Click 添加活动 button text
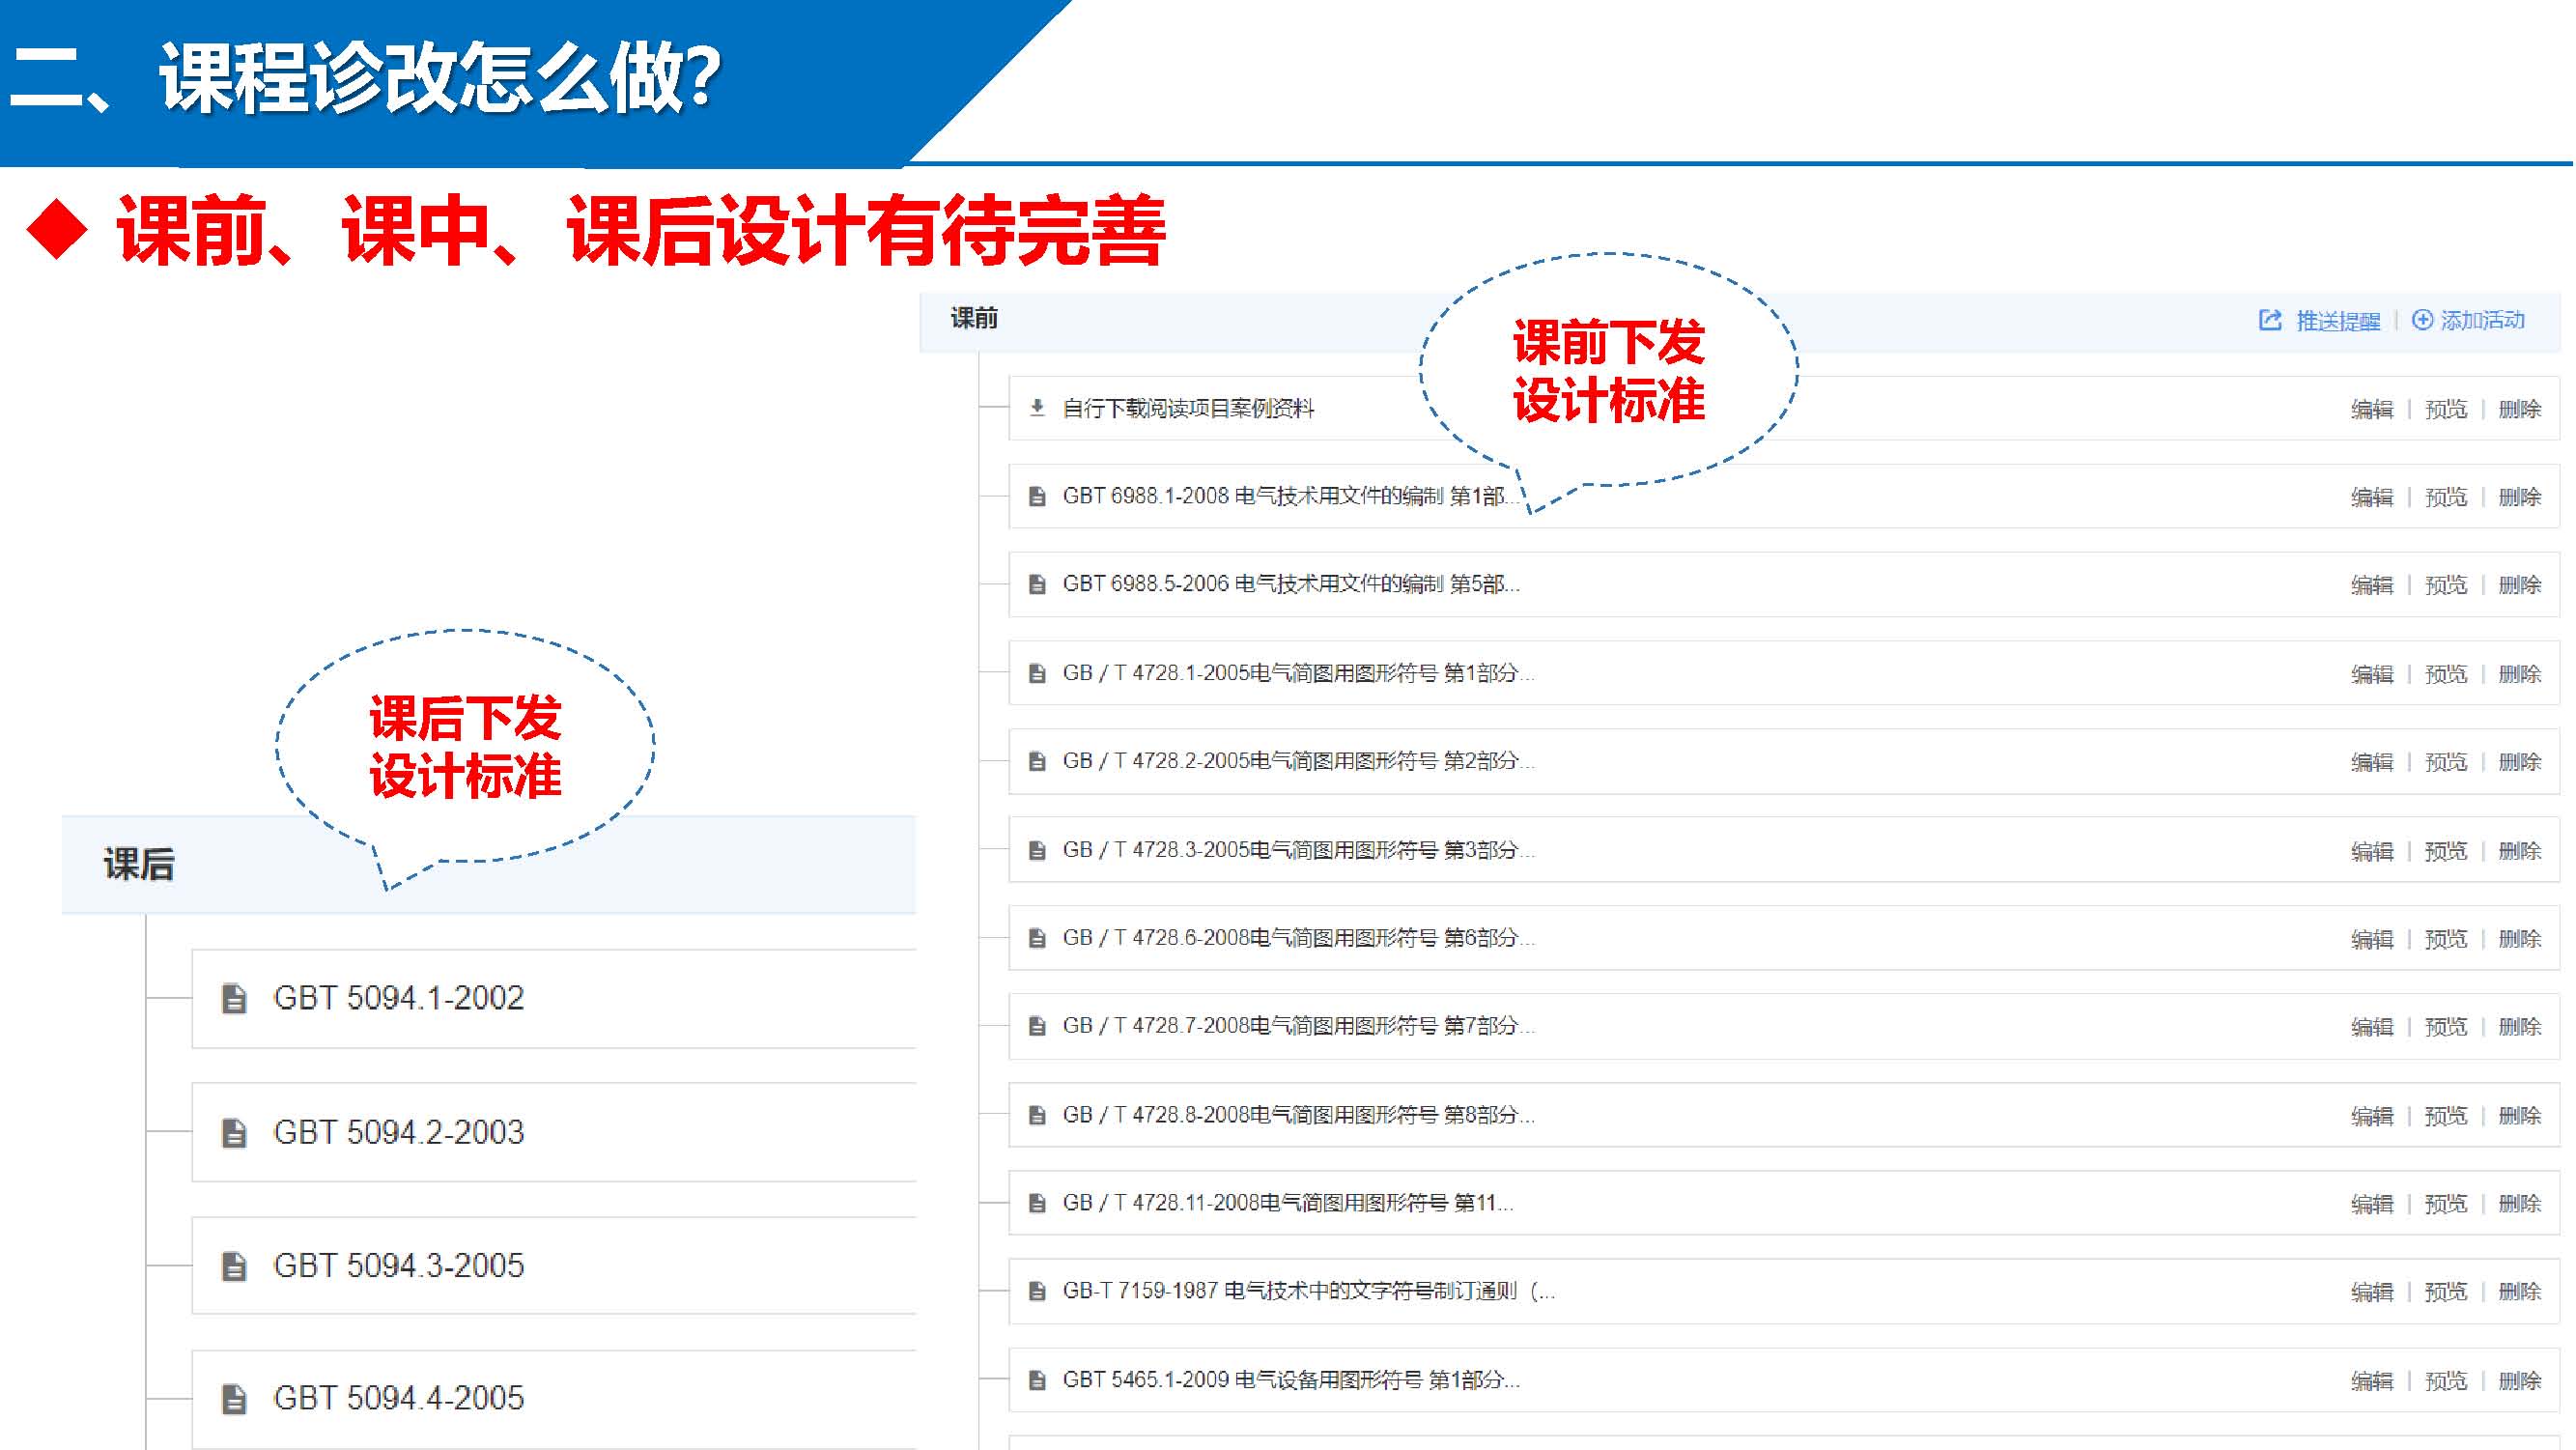This screenshot has width=2576, height=1450. point(2482,320)
